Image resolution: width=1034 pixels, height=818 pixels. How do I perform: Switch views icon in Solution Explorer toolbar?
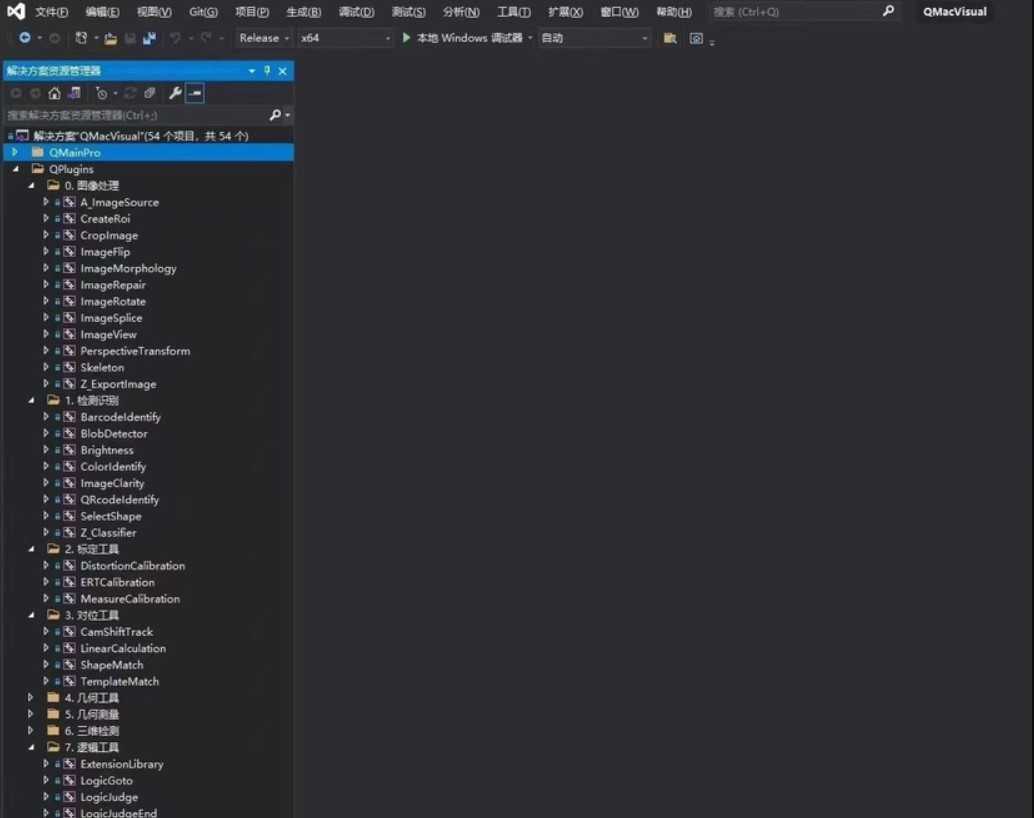coord(74,94)
